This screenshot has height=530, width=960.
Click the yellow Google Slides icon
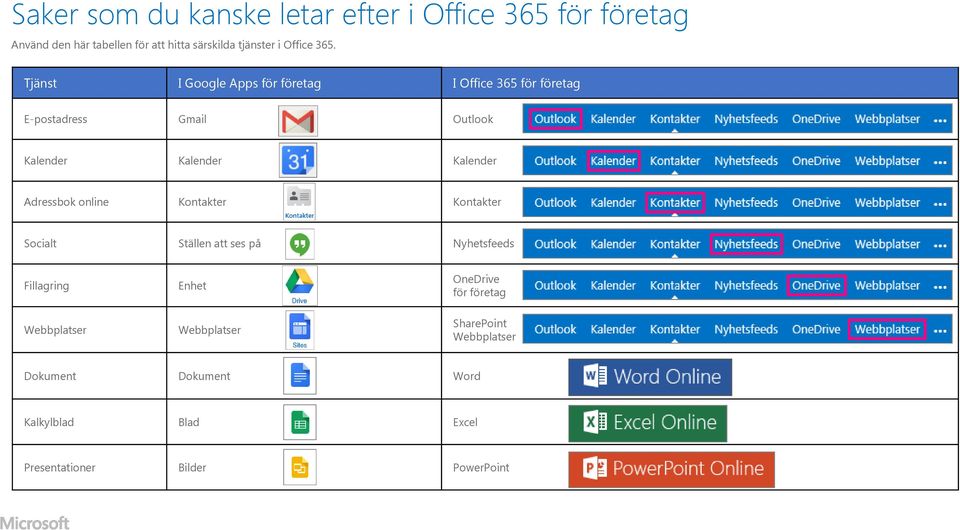click(x=300, y=468)
